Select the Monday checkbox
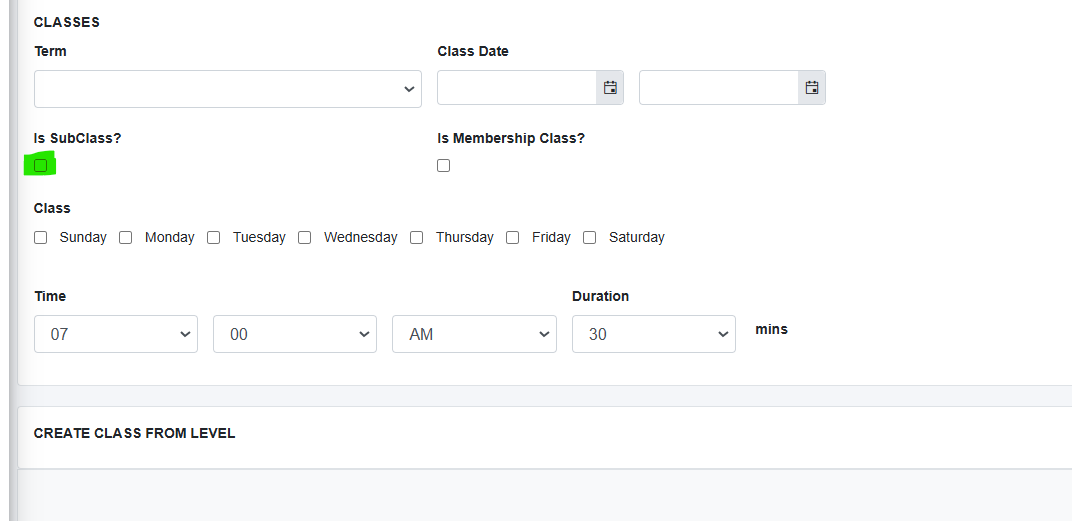 [x=125, y=237]
